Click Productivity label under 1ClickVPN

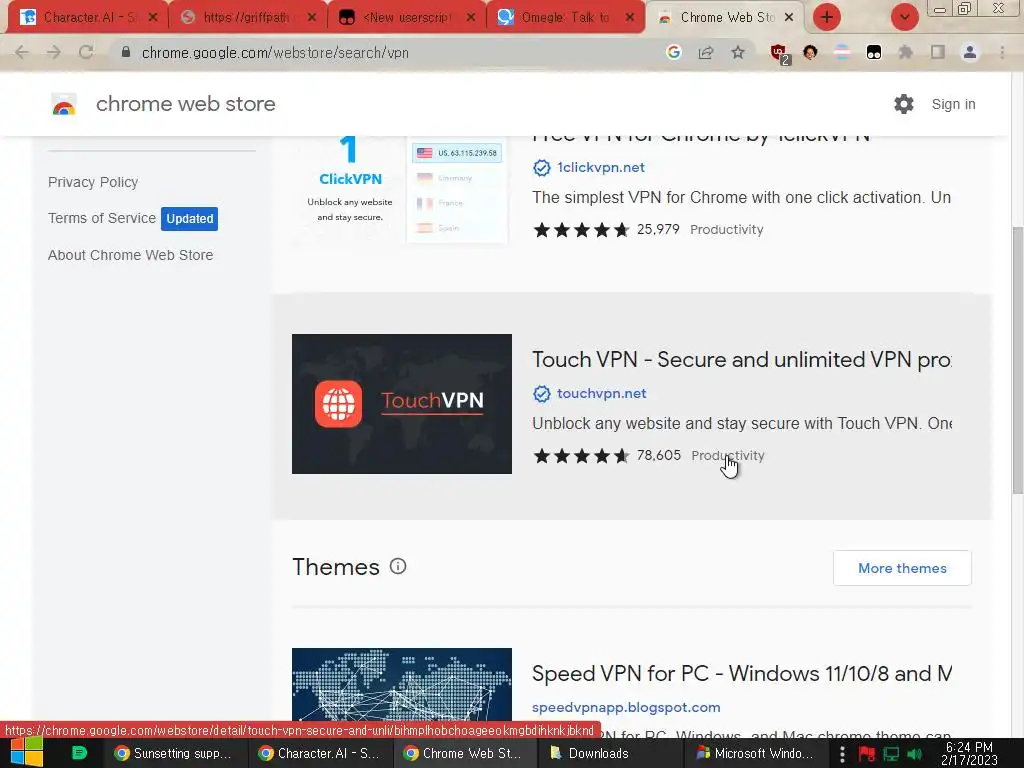[726, 230]
